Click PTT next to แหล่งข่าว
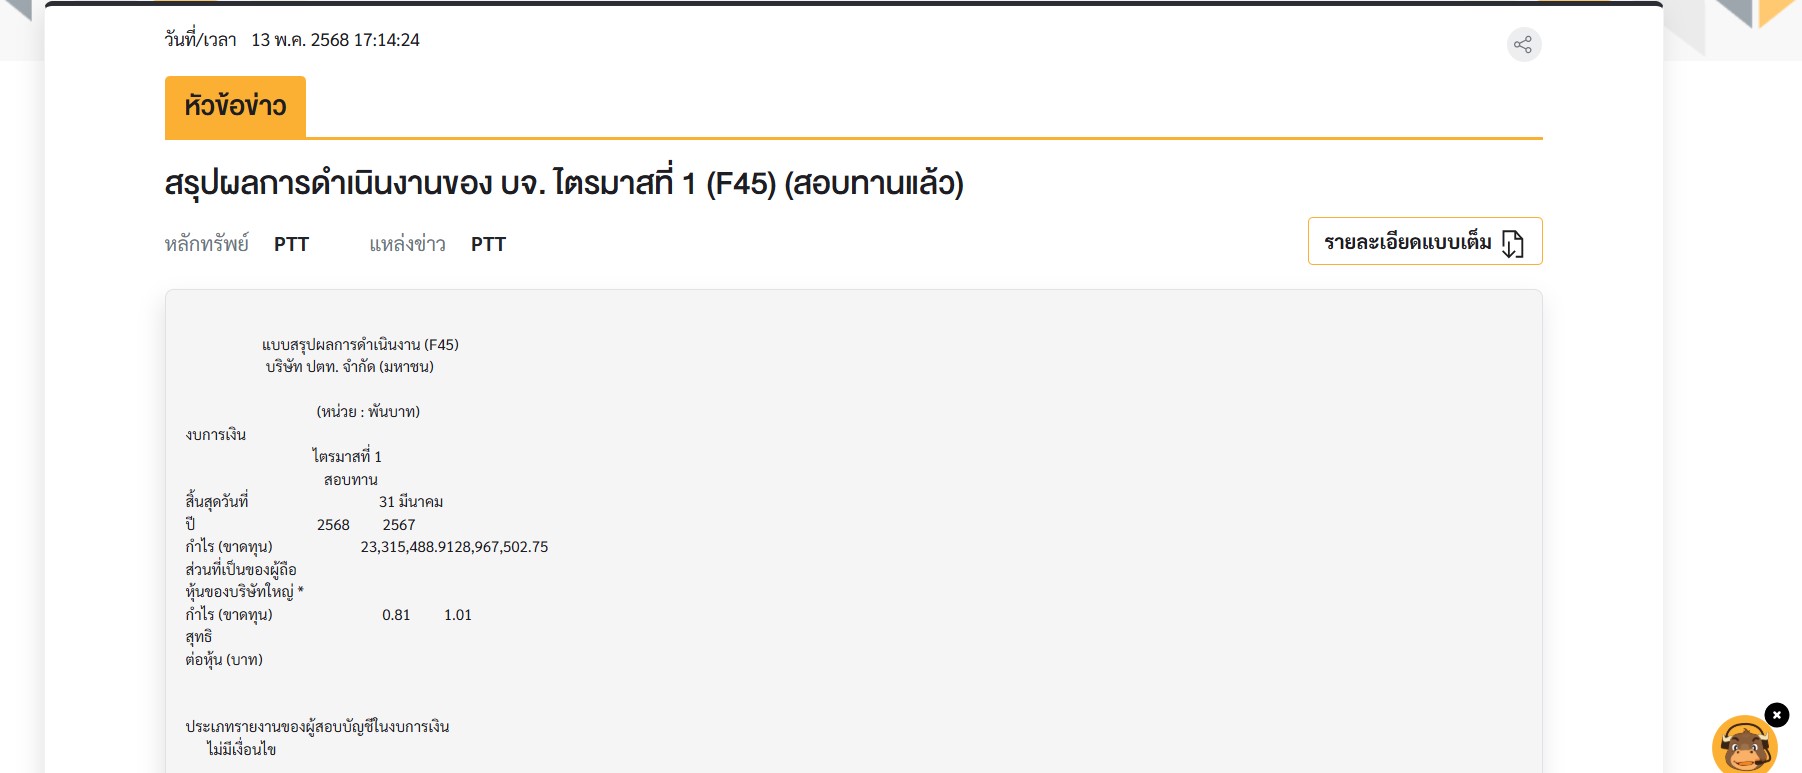1802x773 pixels. tap(488, 244)
